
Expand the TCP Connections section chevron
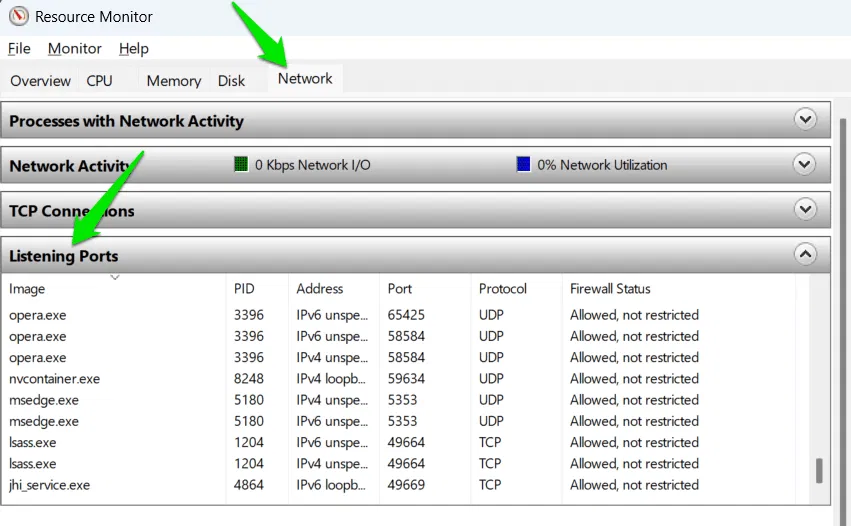click(805, 209)
